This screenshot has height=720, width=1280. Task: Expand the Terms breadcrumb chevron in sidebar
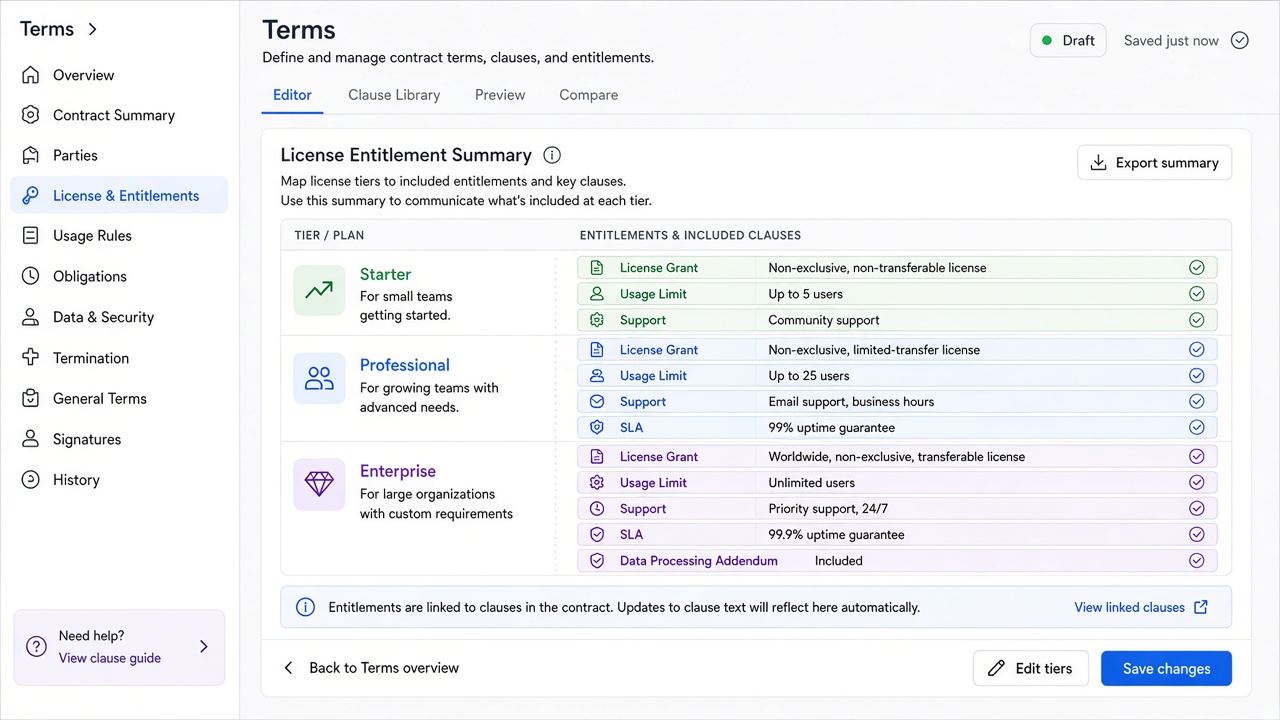tap(93, 29)
